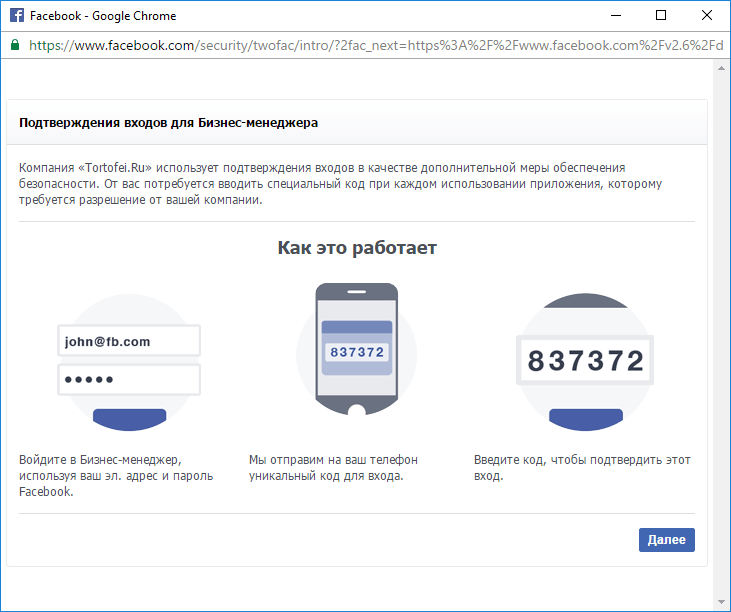Click the blue button below the large code illustration
The width and height of the screenshot is (731, 612).
[585, 418]
